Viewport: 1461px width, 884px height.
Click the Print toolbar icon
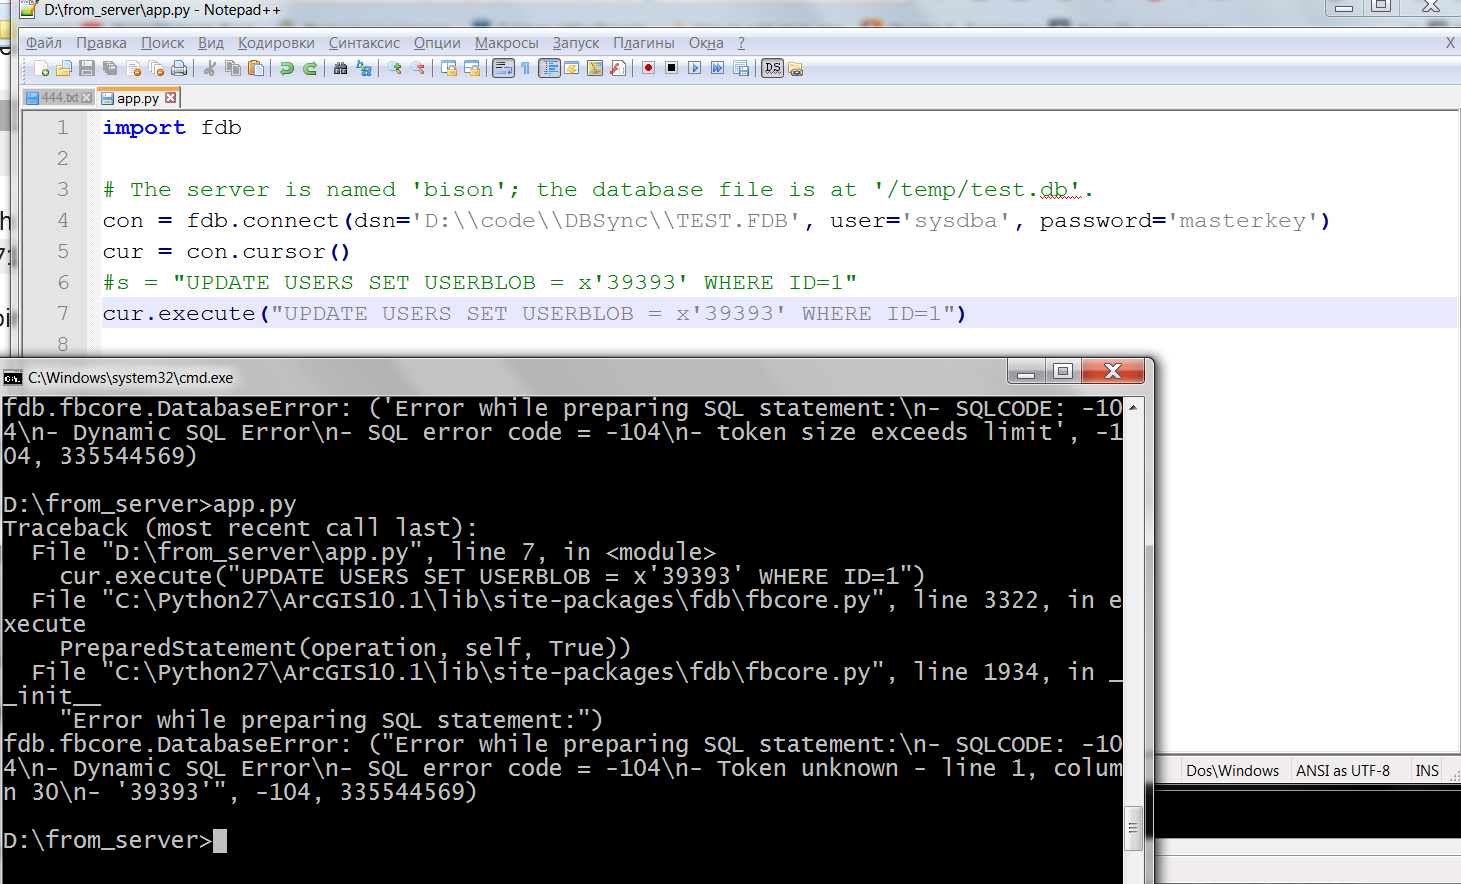[x=179, y=68]
